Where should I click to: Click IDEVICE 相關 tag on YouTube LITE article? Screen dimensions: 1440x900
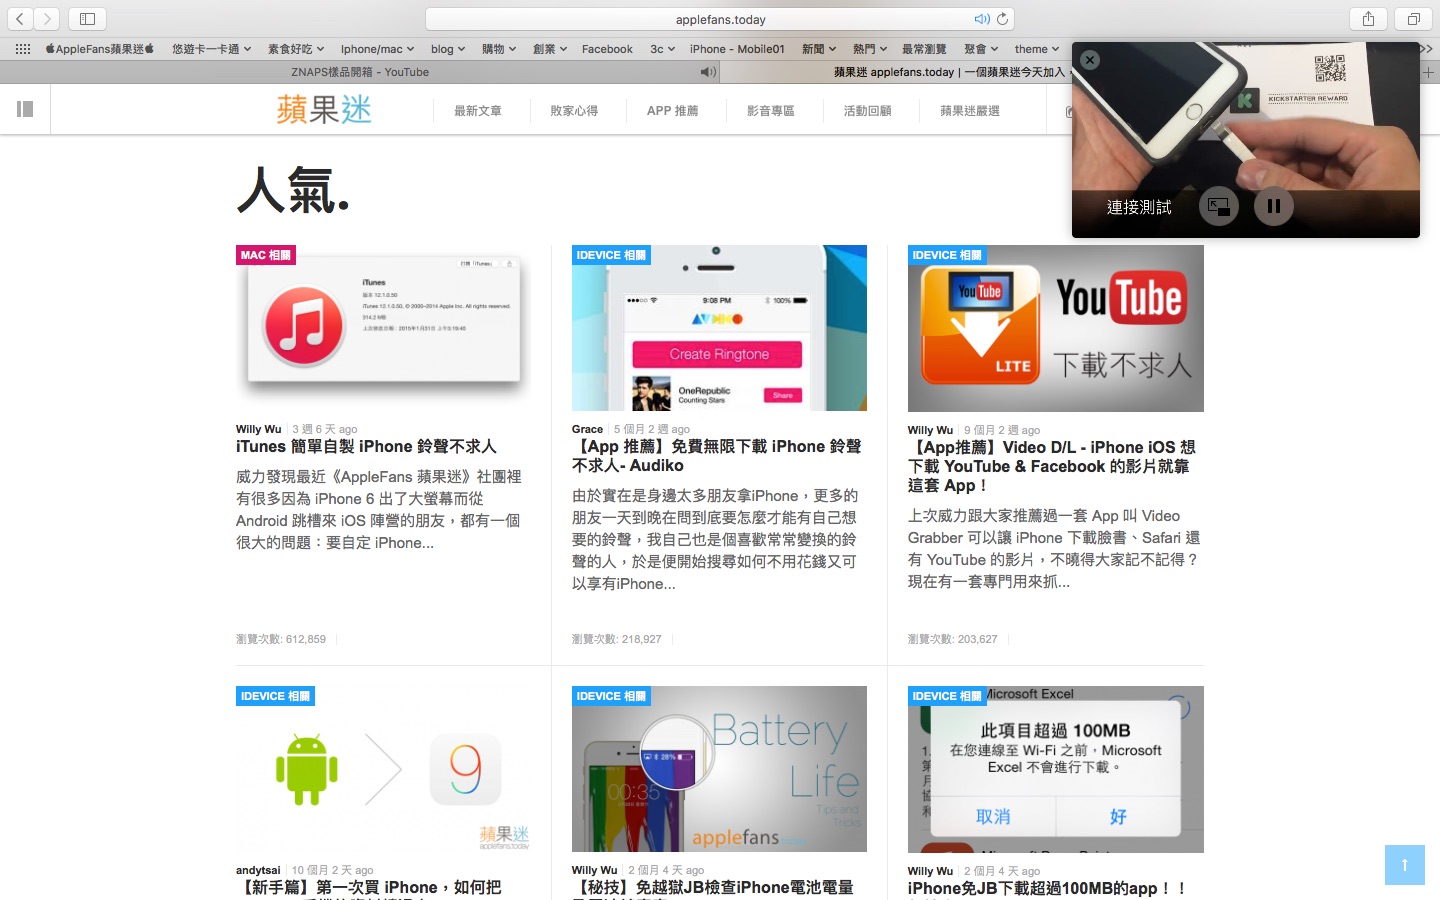(x=947, y=255)
